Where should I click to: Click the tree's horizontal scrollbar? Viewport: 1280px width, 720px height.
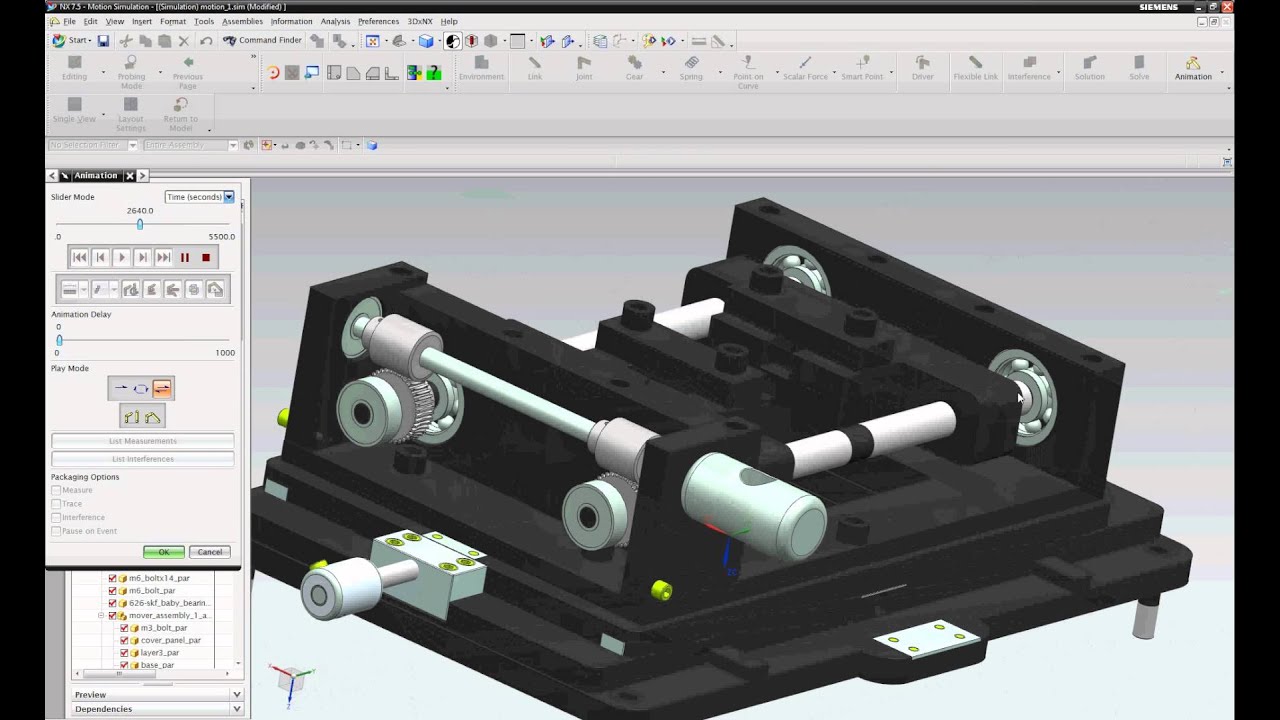[x=118, y=674]
